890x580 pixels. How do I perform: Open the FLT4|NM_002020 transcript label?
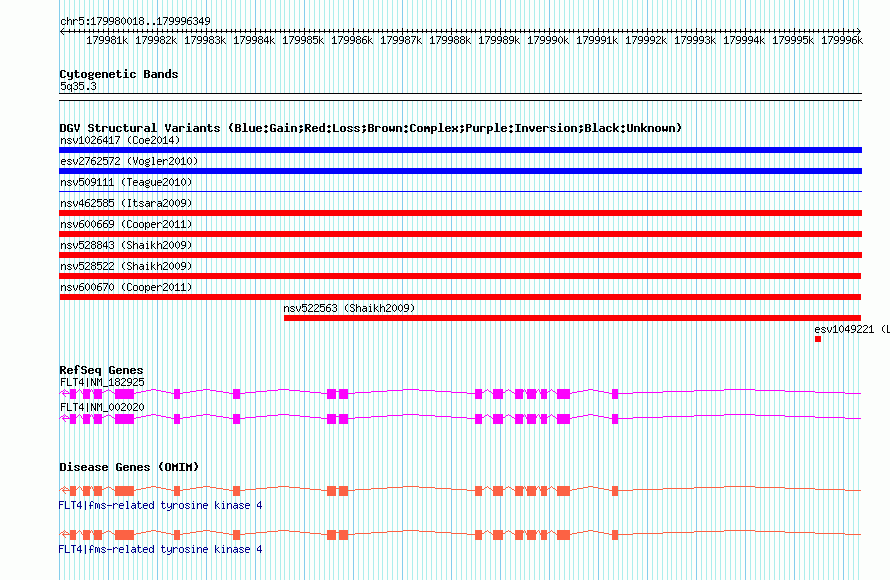click(102, 407)
